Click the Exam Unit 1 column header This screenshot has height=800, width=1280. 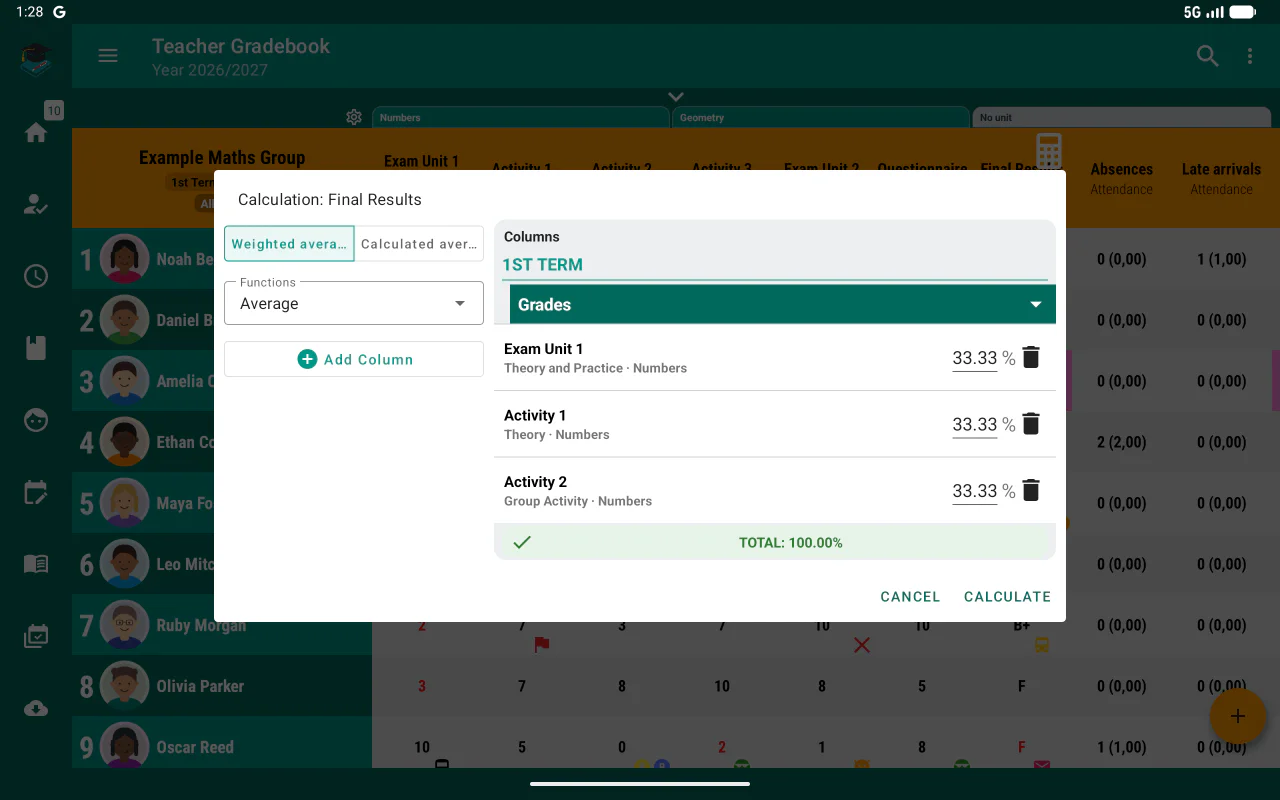point(421,161)
